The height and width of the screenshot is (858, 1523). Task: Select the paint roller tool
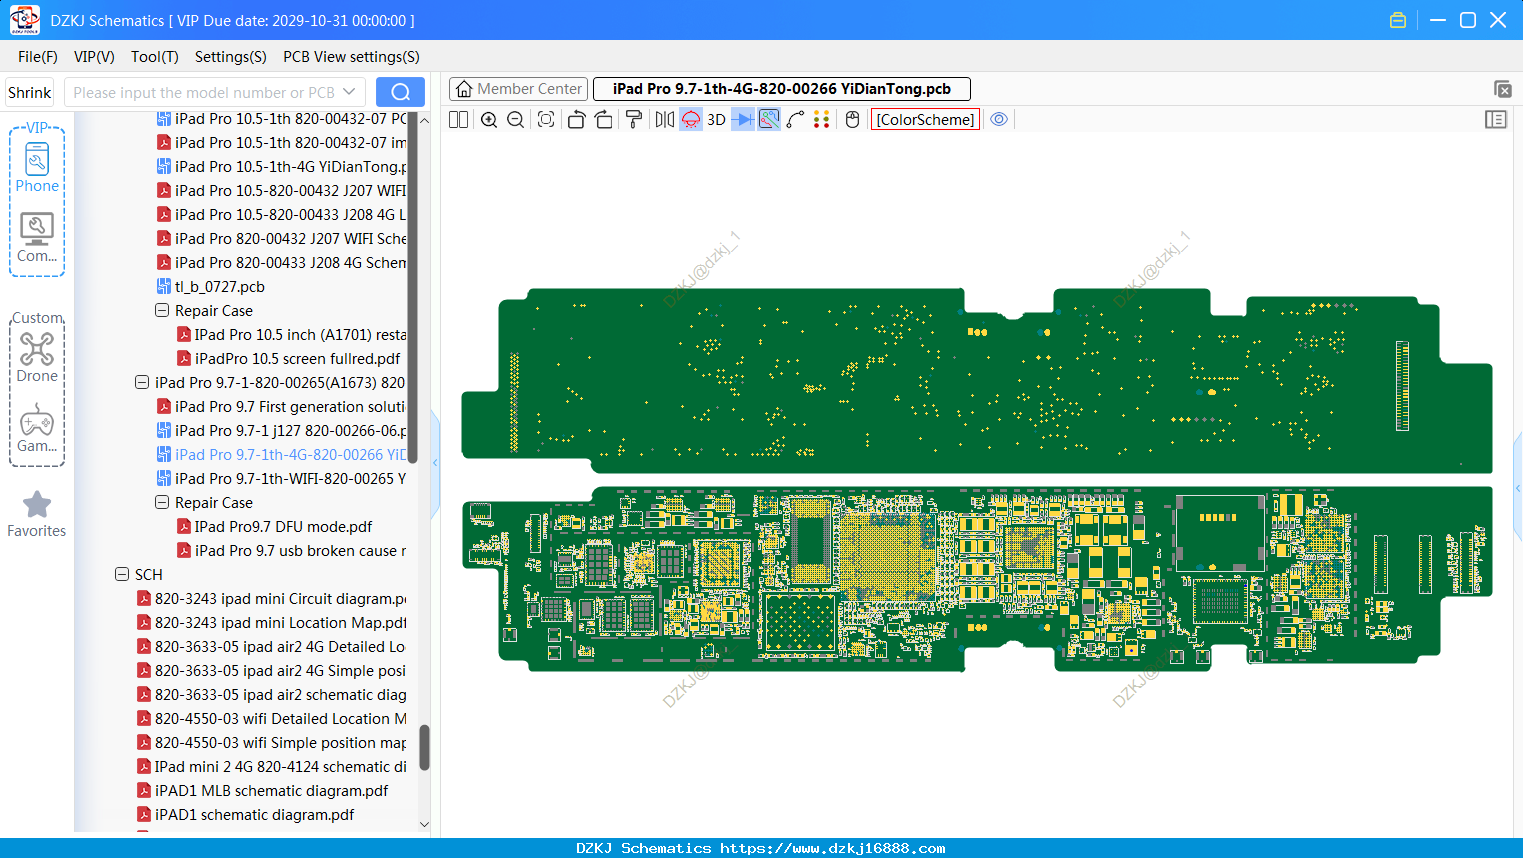click(x=634, y=119)
